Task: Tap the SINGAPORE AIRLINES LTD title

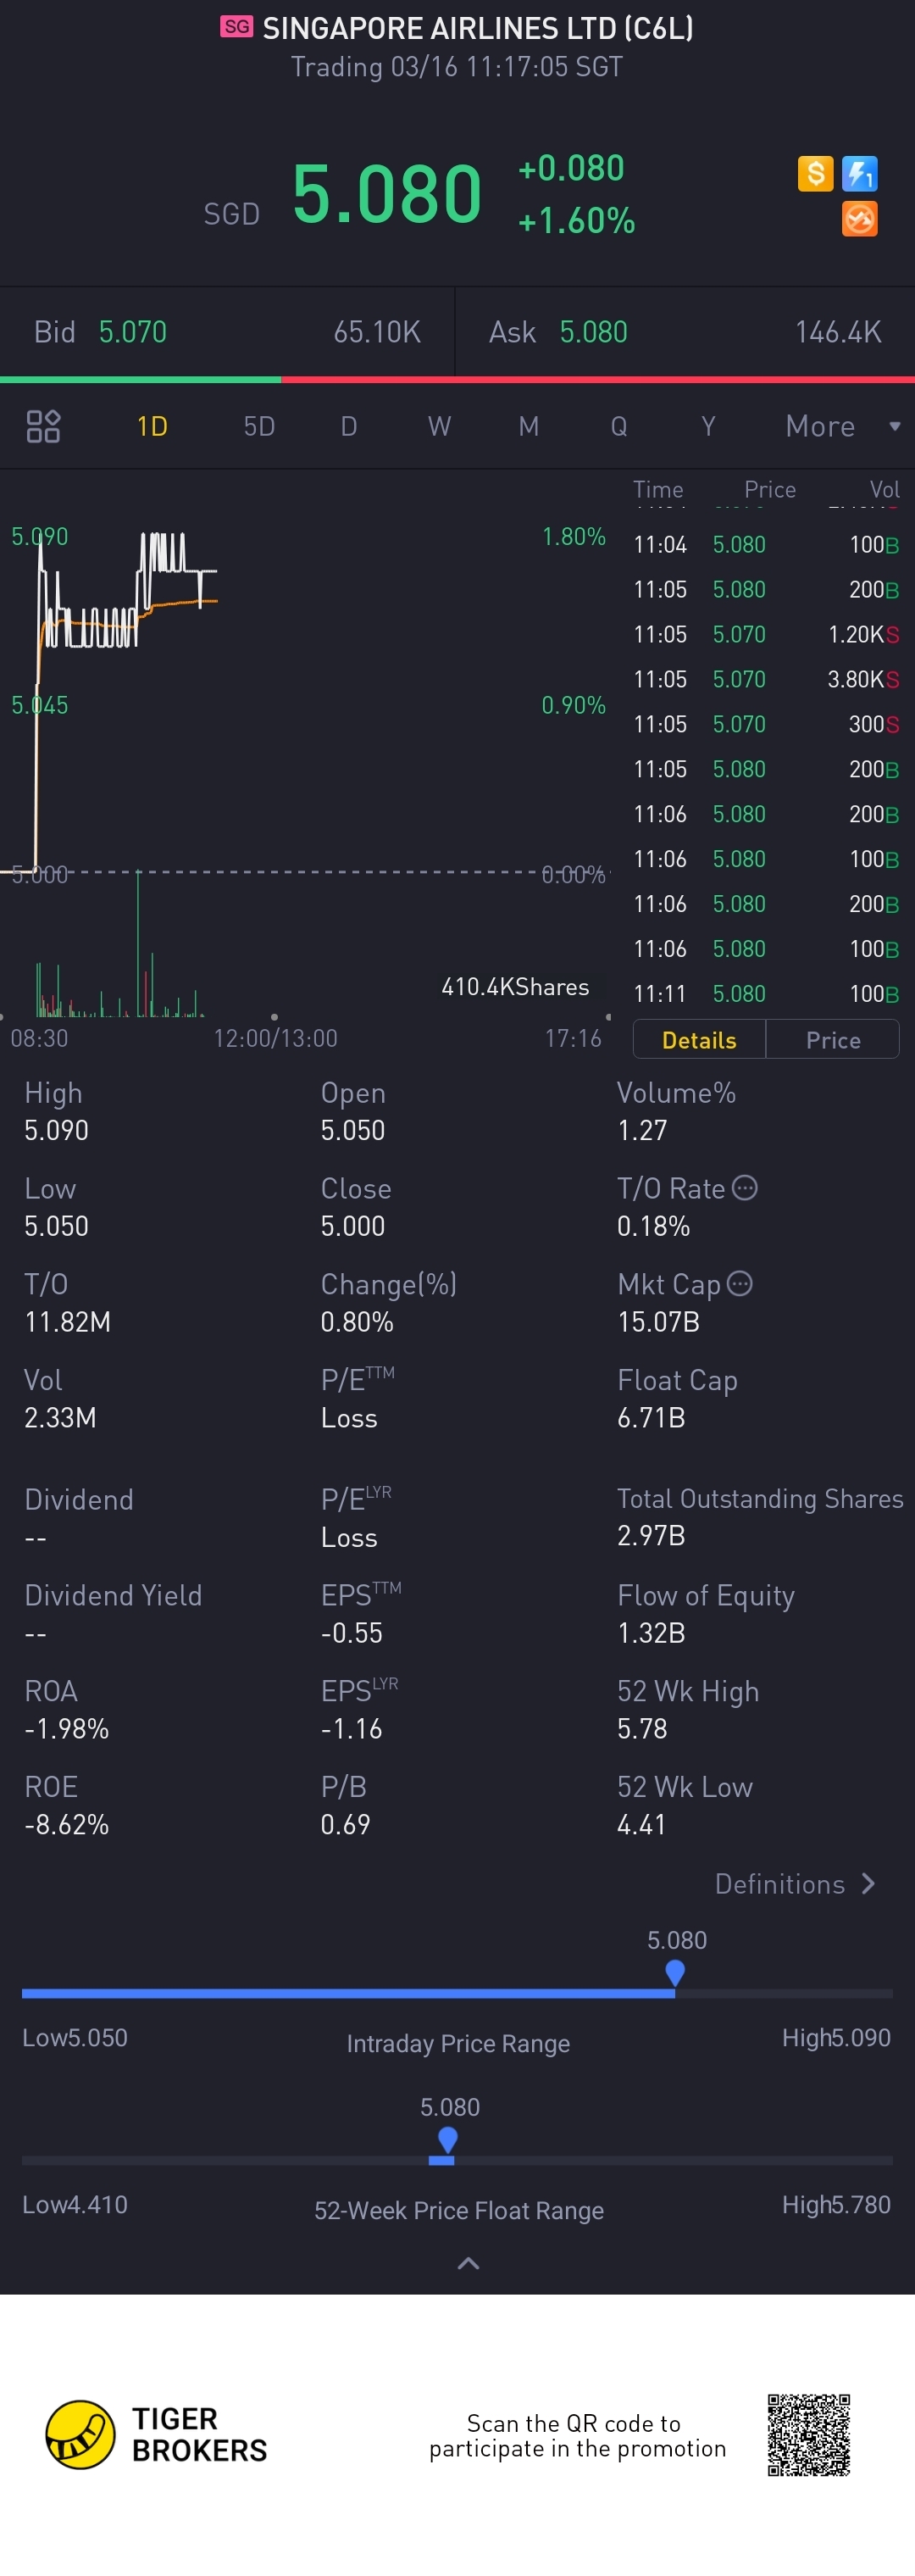Action: pos(478,28)
